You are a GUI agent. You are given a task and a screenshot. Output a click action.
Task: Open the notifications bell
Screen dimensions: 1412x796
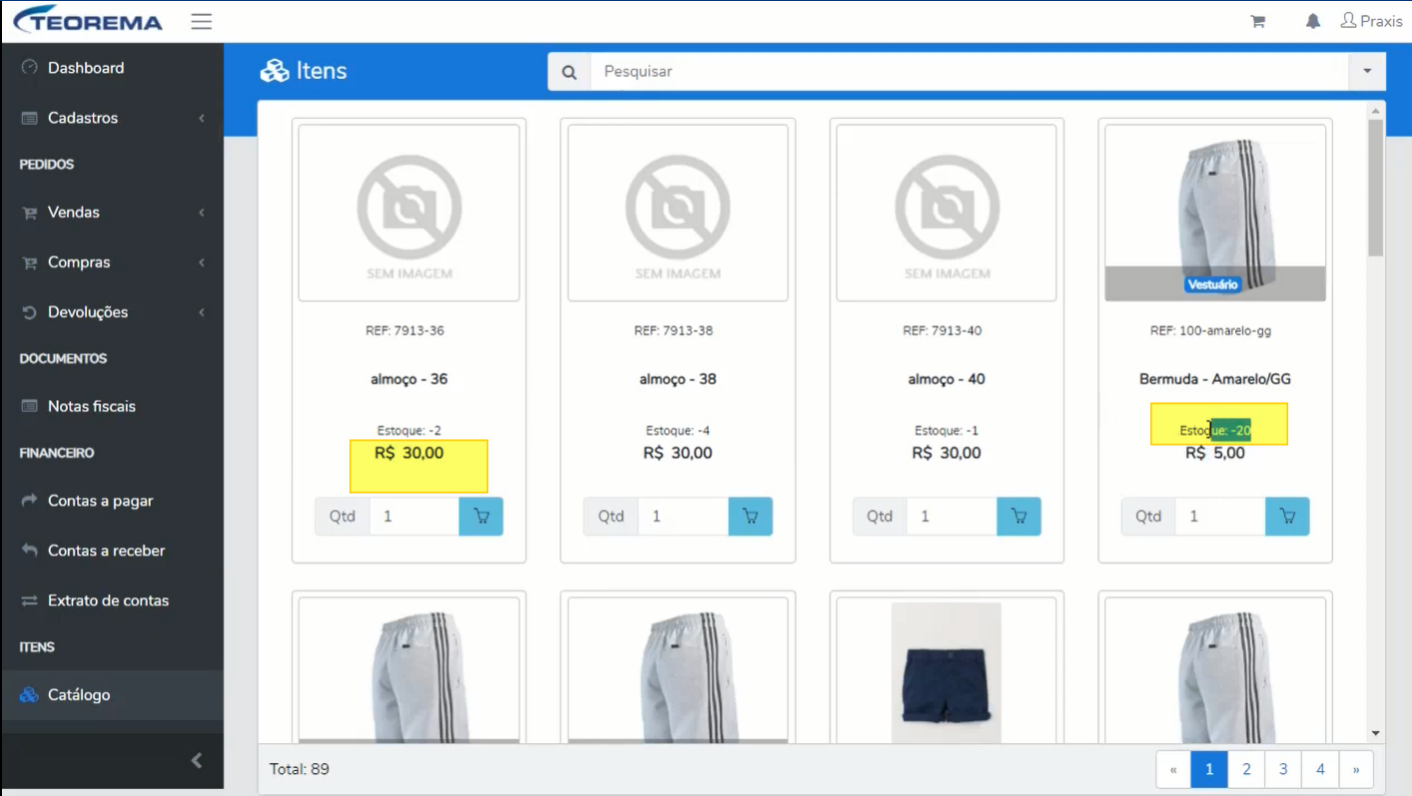(1313, 21)
